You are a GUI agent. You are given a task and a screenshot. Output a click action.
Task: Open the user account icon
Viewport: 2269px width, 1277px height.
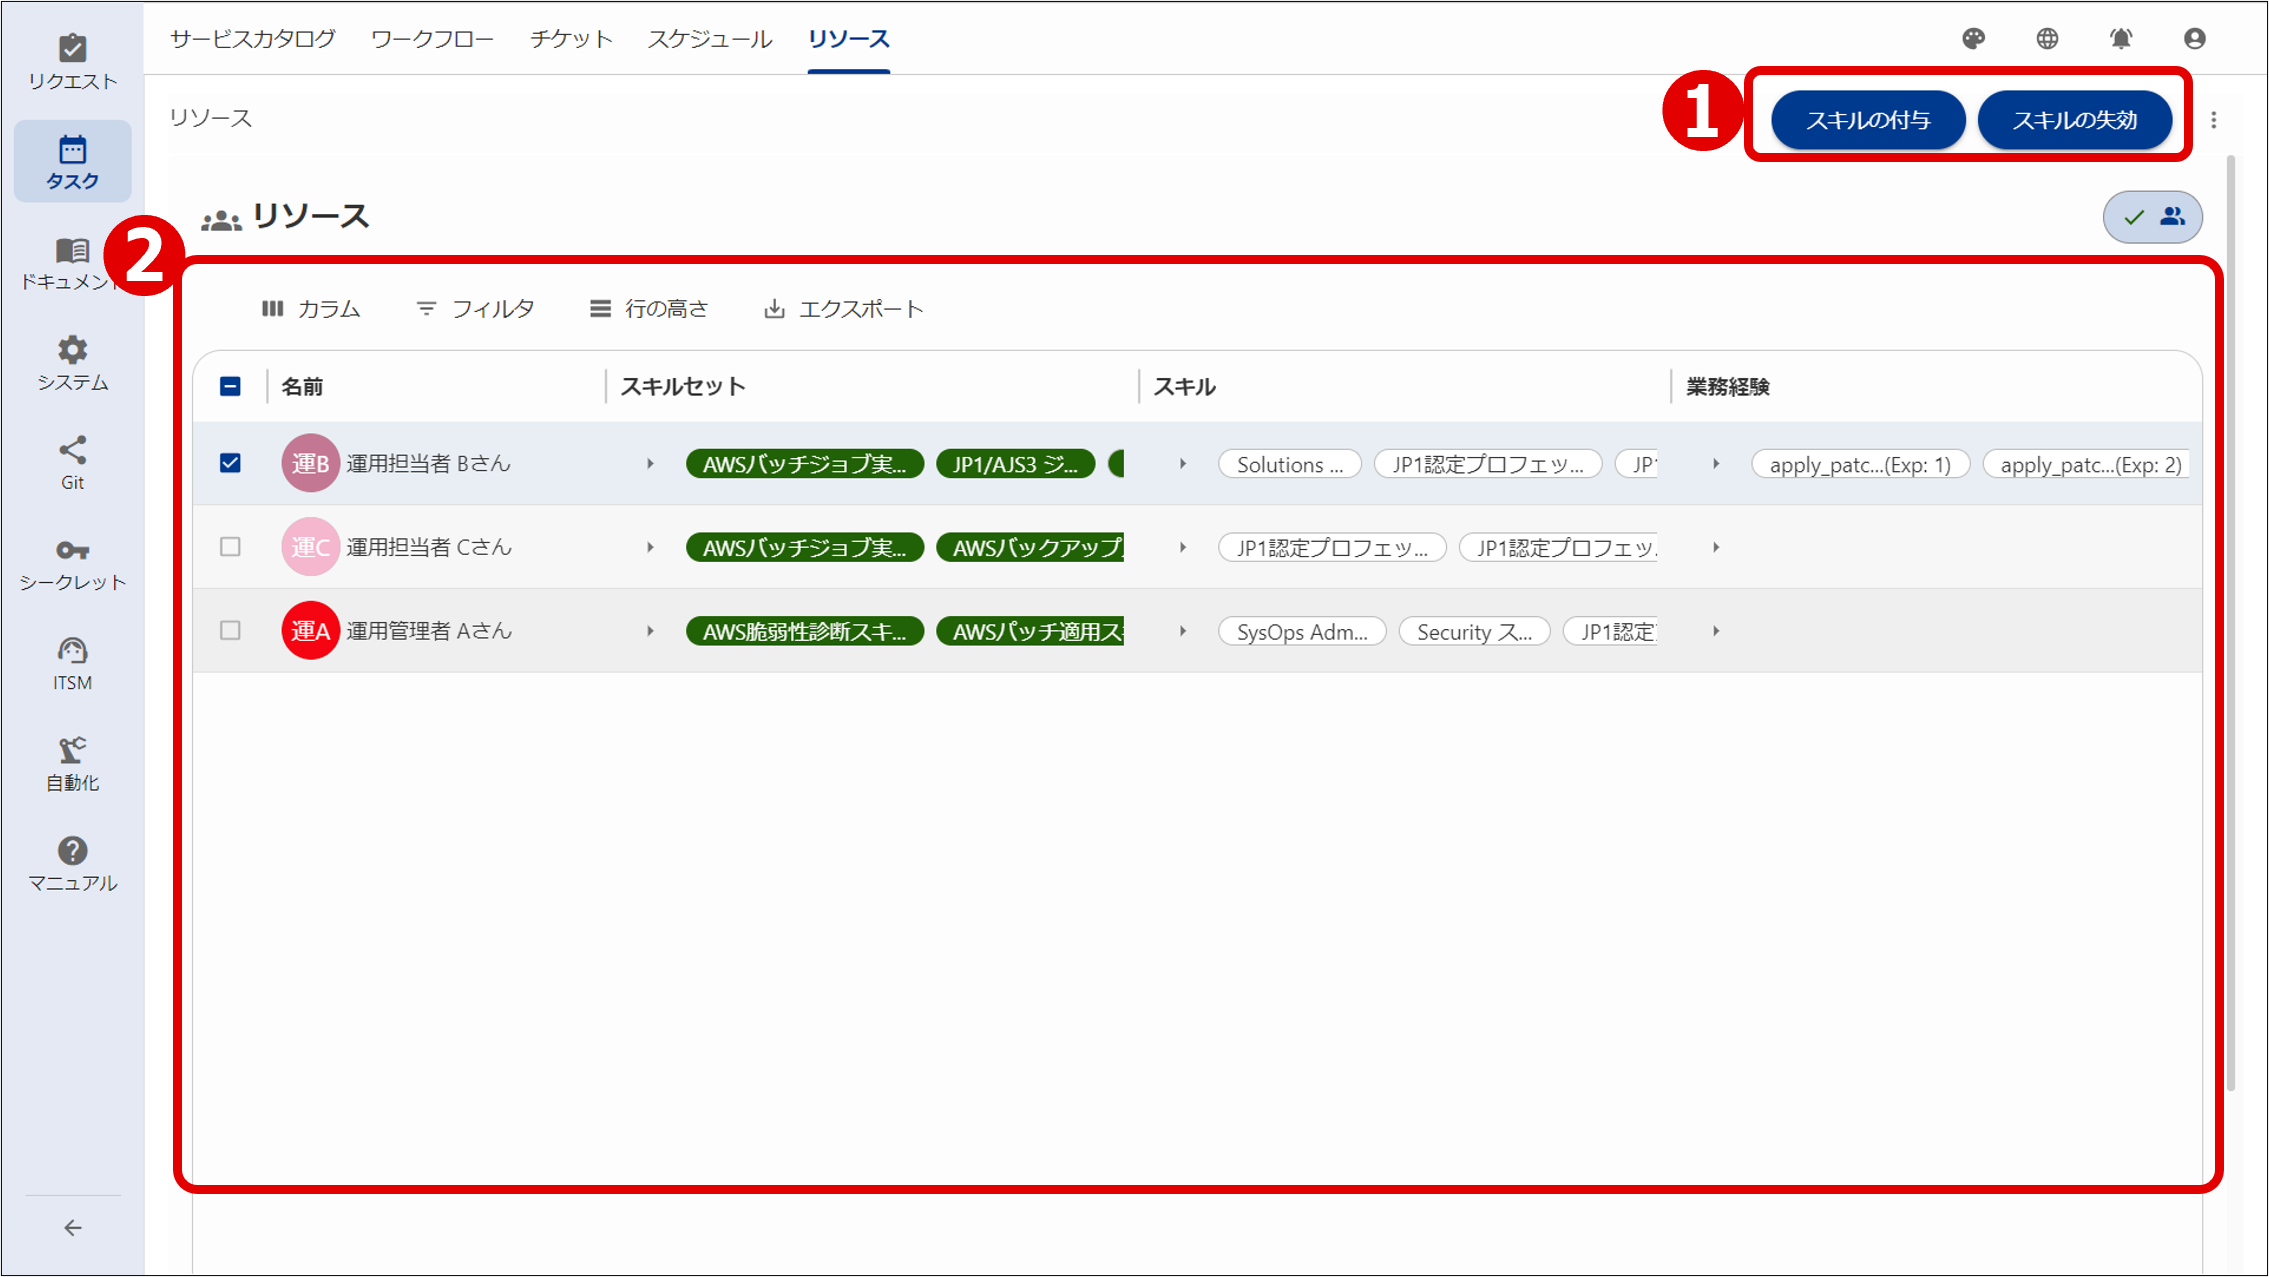[x=2194, y=38]
